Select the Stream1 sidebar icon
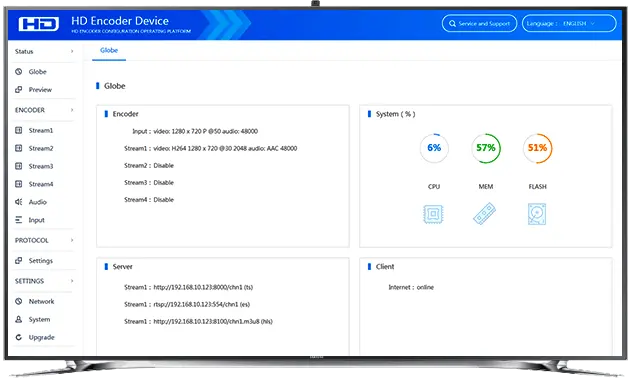Image resolution: width=630 pixels, height=380 pixels. 18,130
